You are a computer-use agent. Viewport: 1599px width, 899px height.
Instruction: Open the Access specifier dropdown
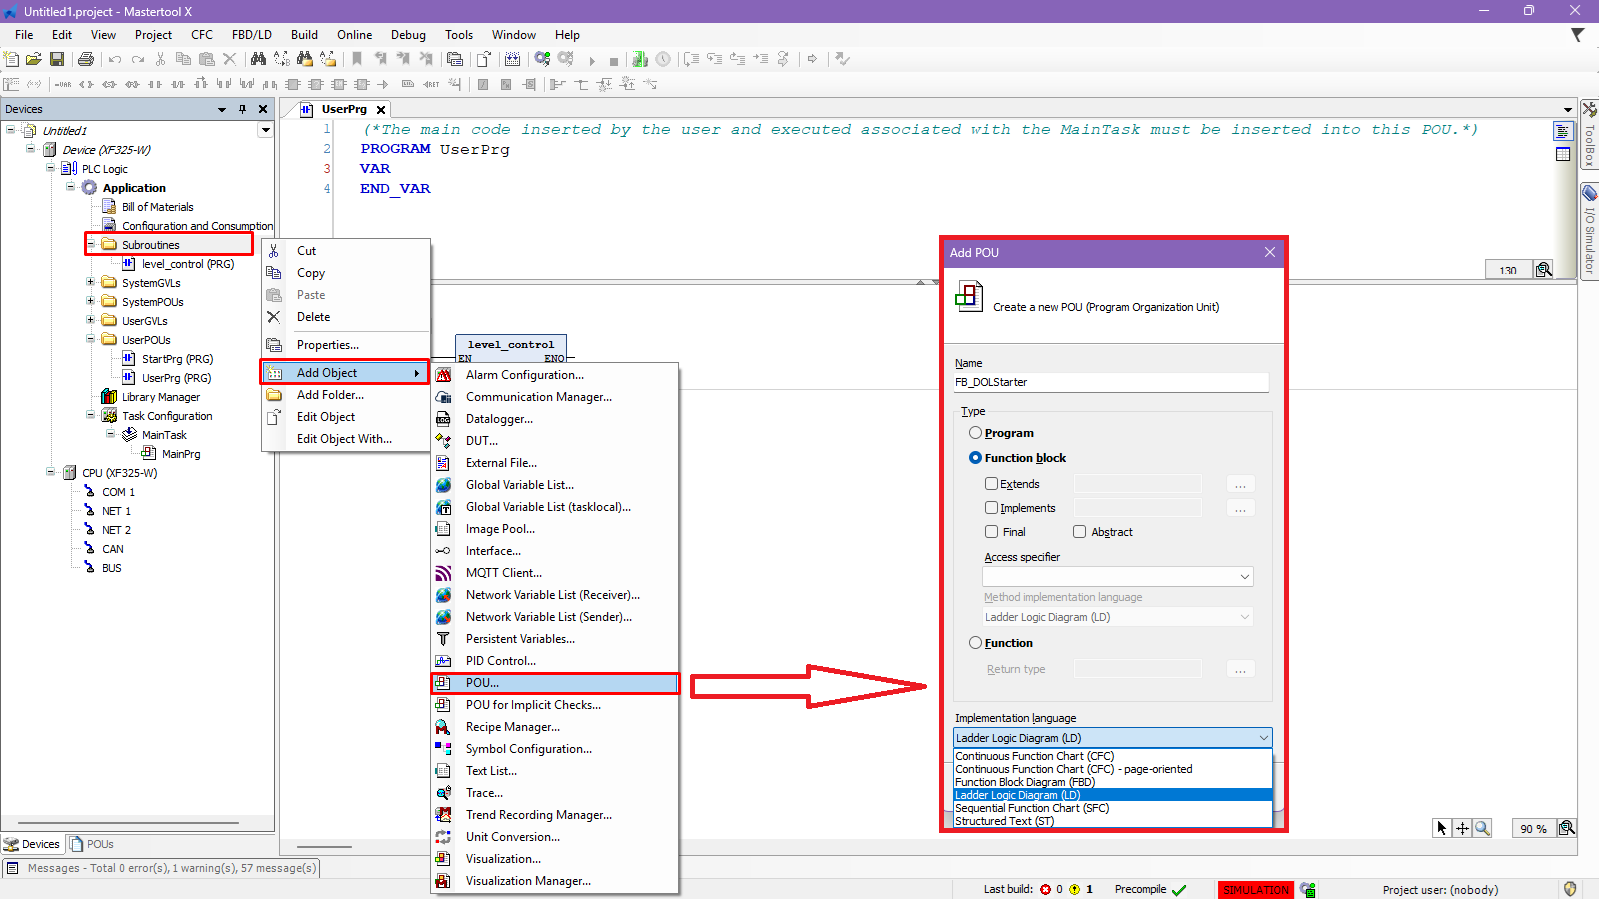tap(1117, 577)
